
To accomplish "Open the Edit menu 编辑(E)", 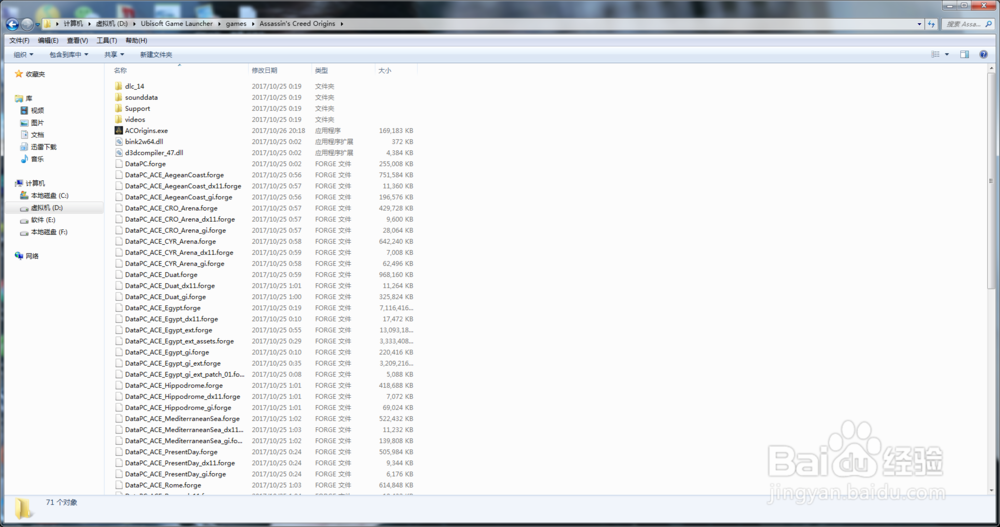I will coord(48,40).
